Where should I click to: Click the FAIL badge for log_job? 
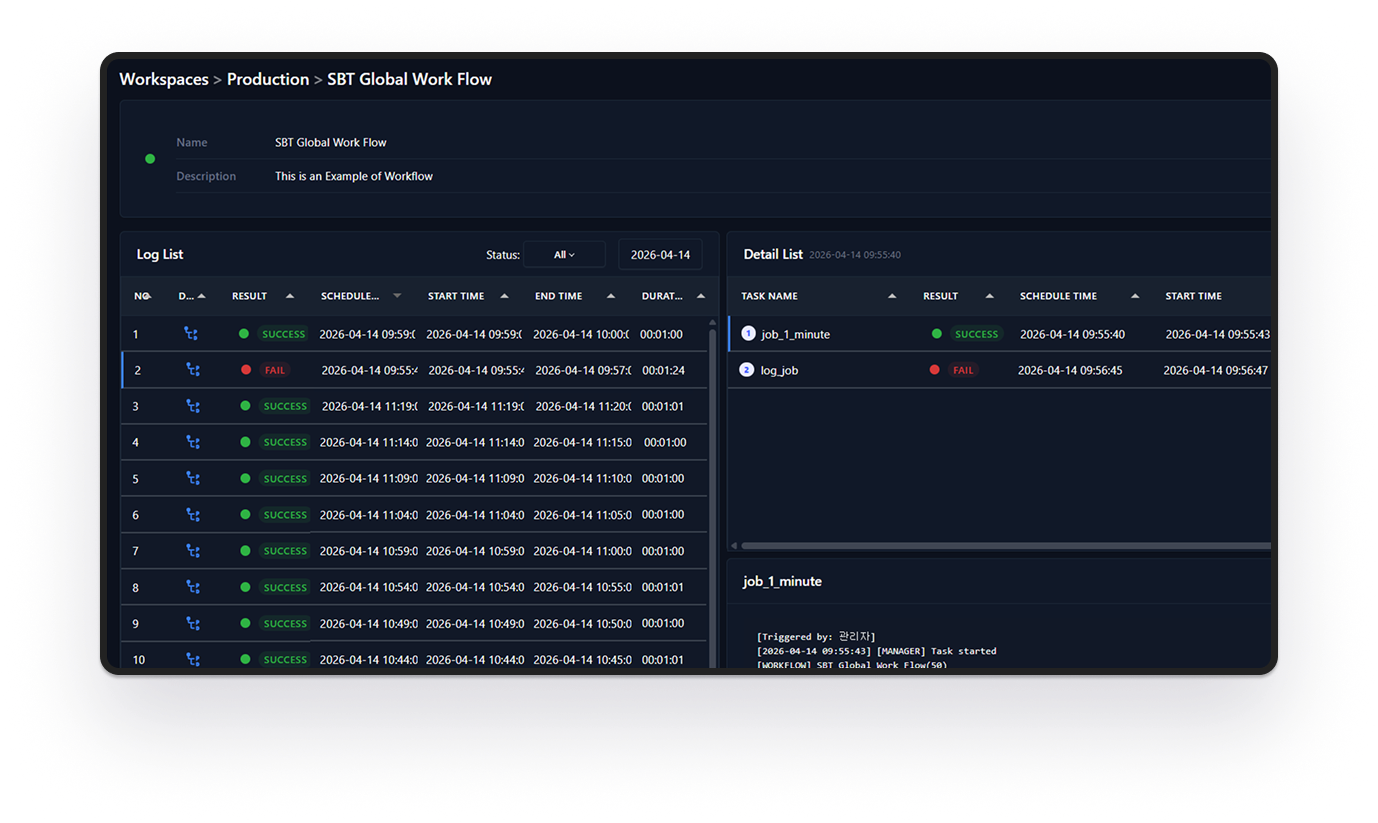(x=963, y=370)
